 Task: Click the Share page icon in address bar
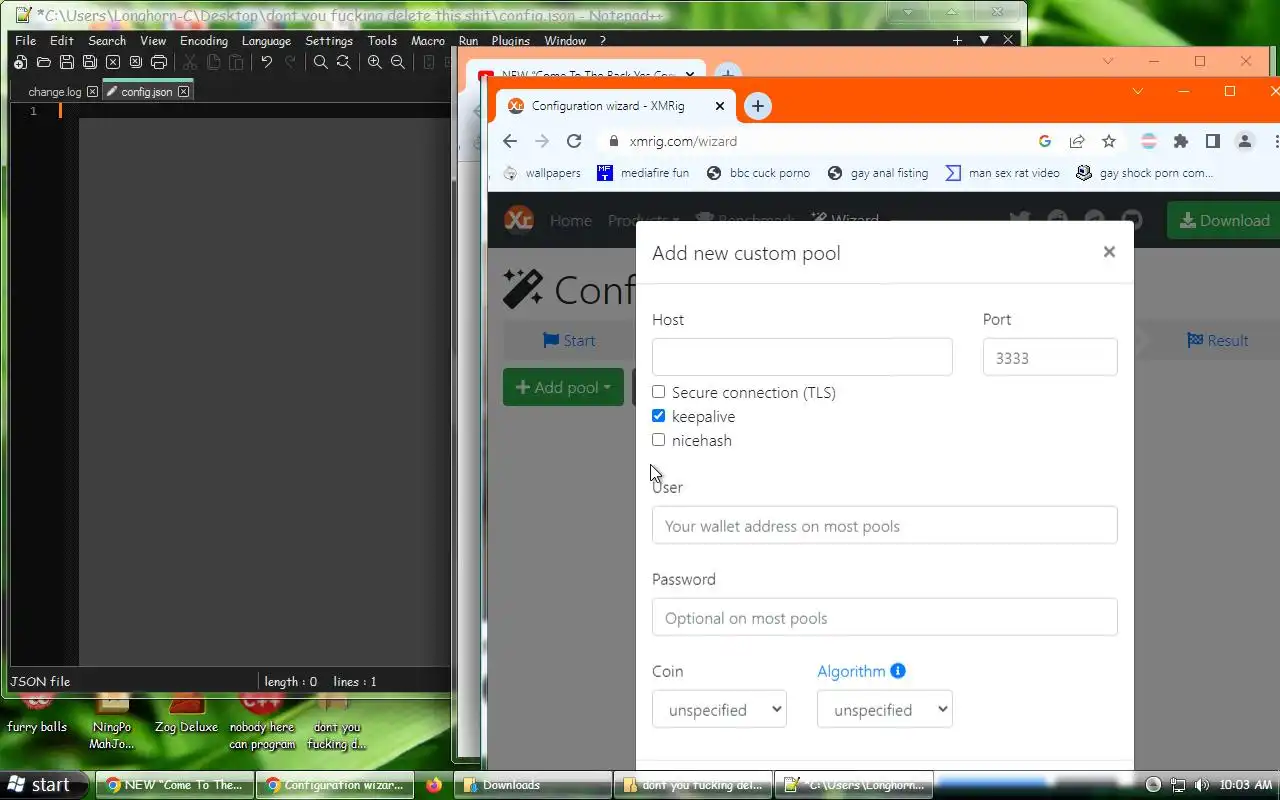1077,142
